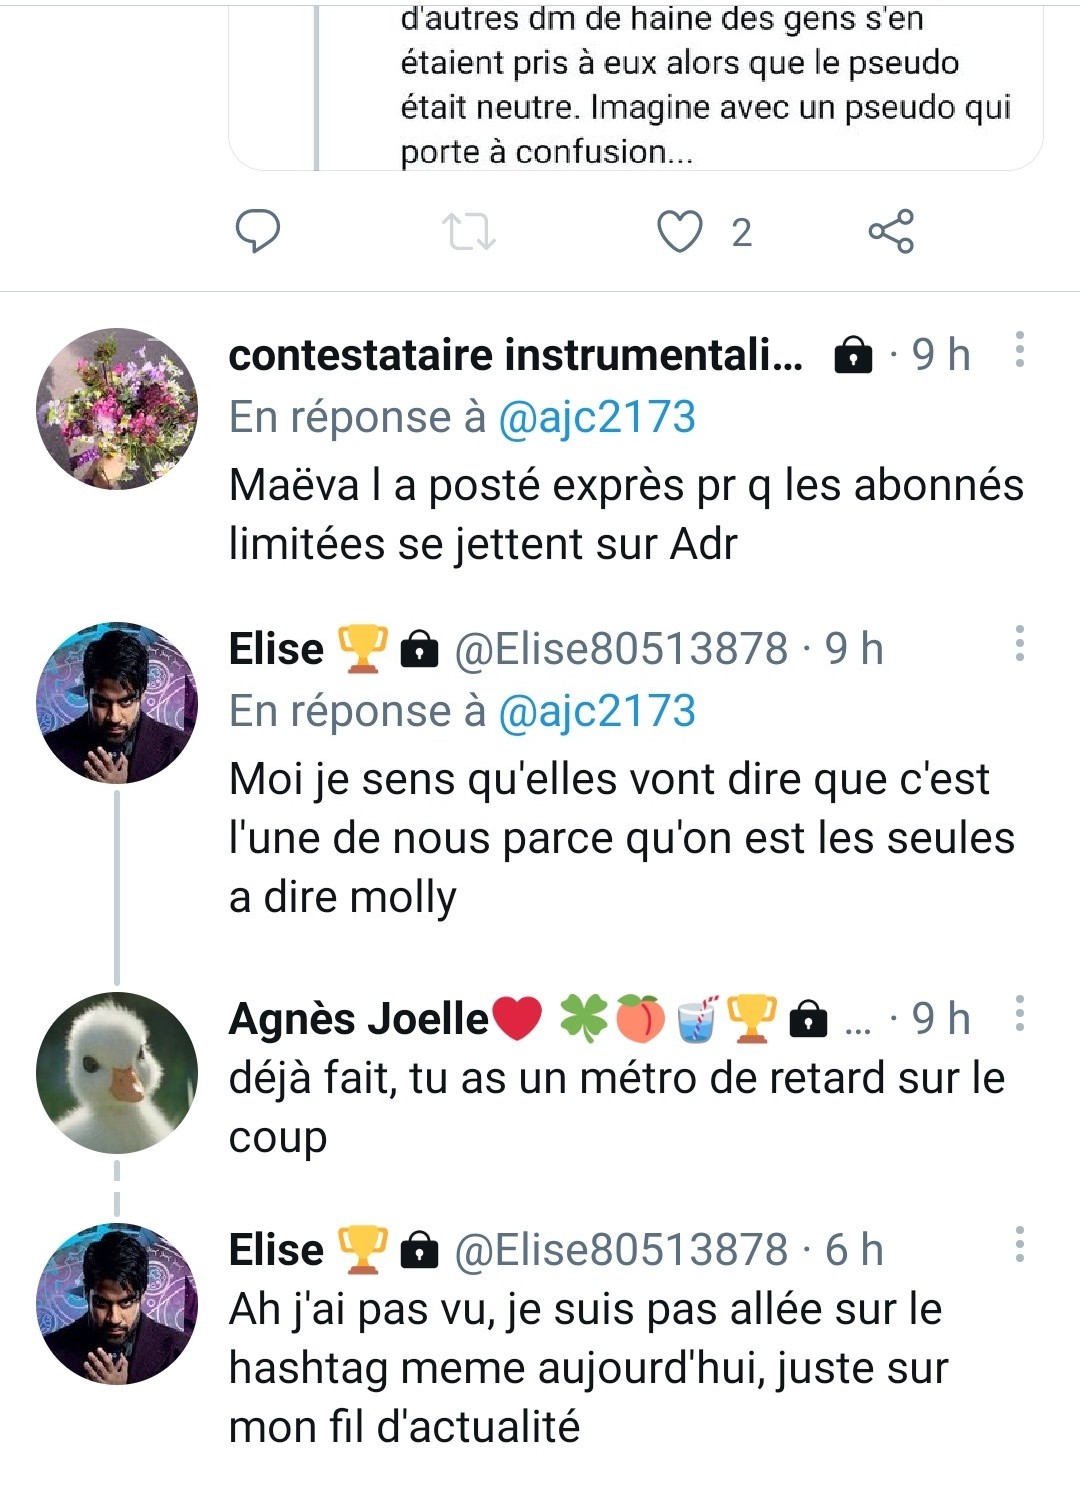Viewport: 1080px width, 1492px height.
Task: Open @ajc2173 mention under contestataire's name
Action: (596, 417)
